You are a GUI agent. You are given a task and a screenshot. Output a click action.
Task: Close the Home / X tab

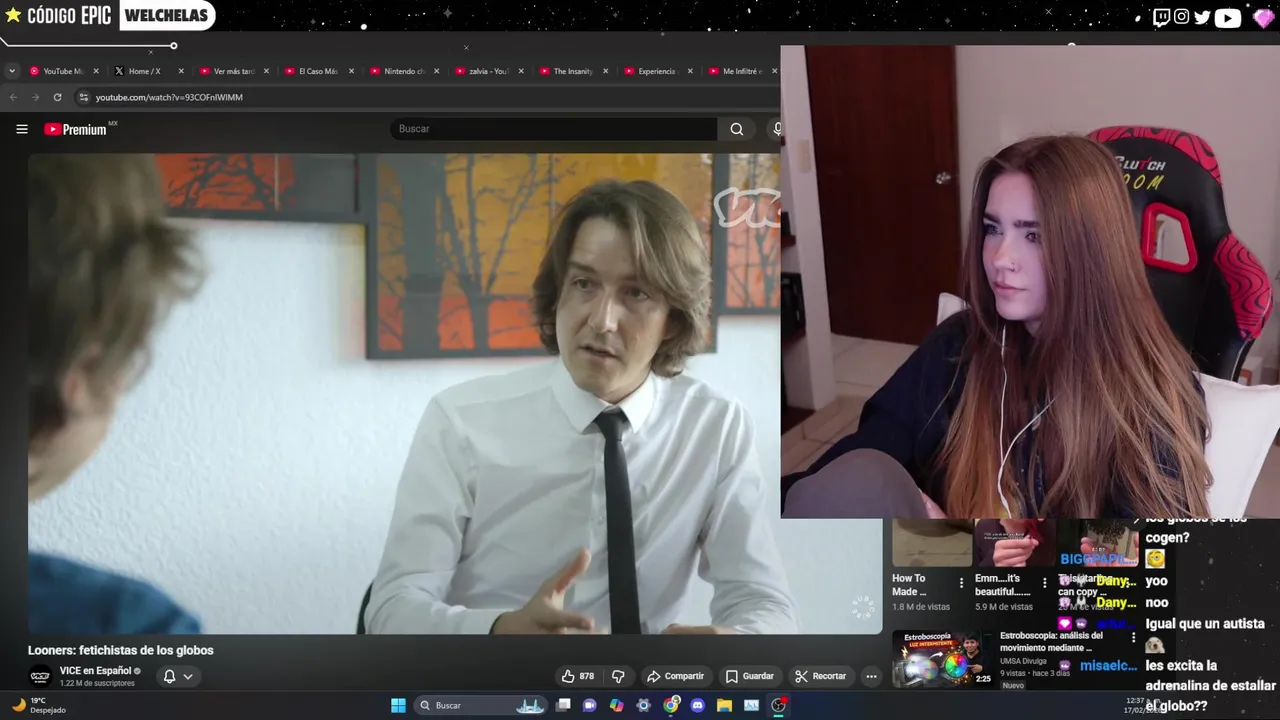[181, 71]
